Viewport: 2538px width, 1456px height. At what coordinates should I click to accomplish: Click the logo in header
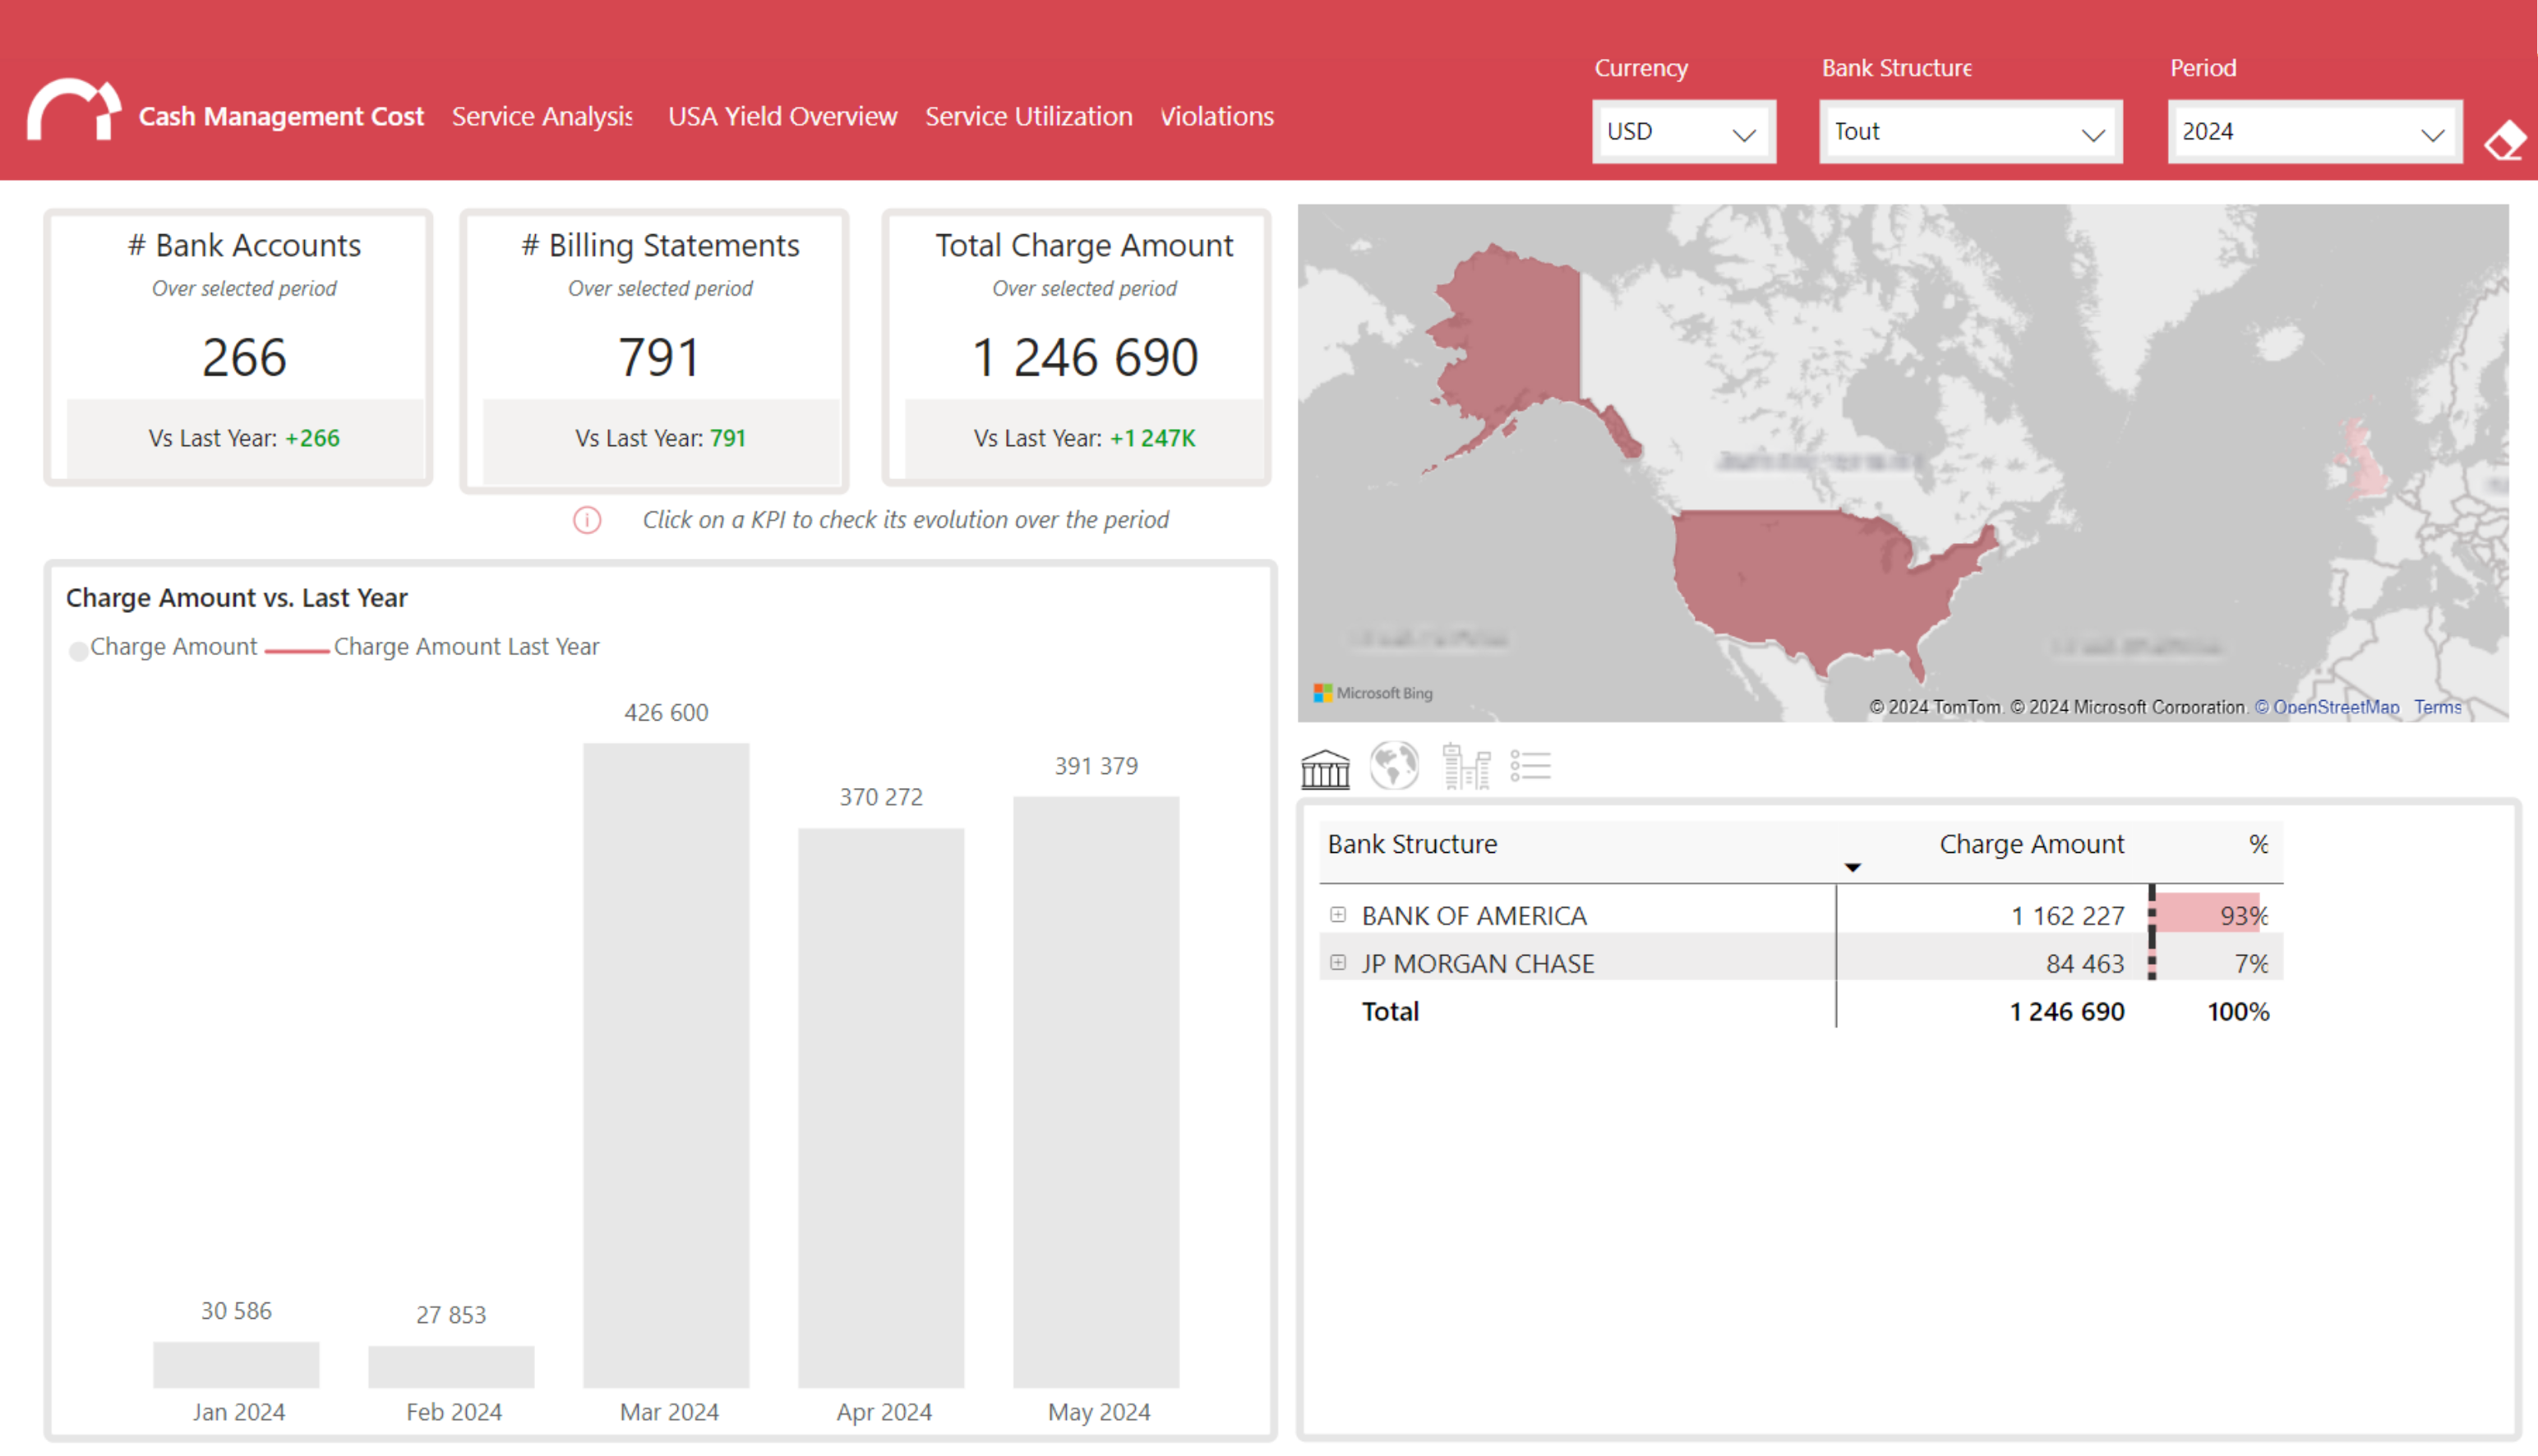[x=73, y=109]
